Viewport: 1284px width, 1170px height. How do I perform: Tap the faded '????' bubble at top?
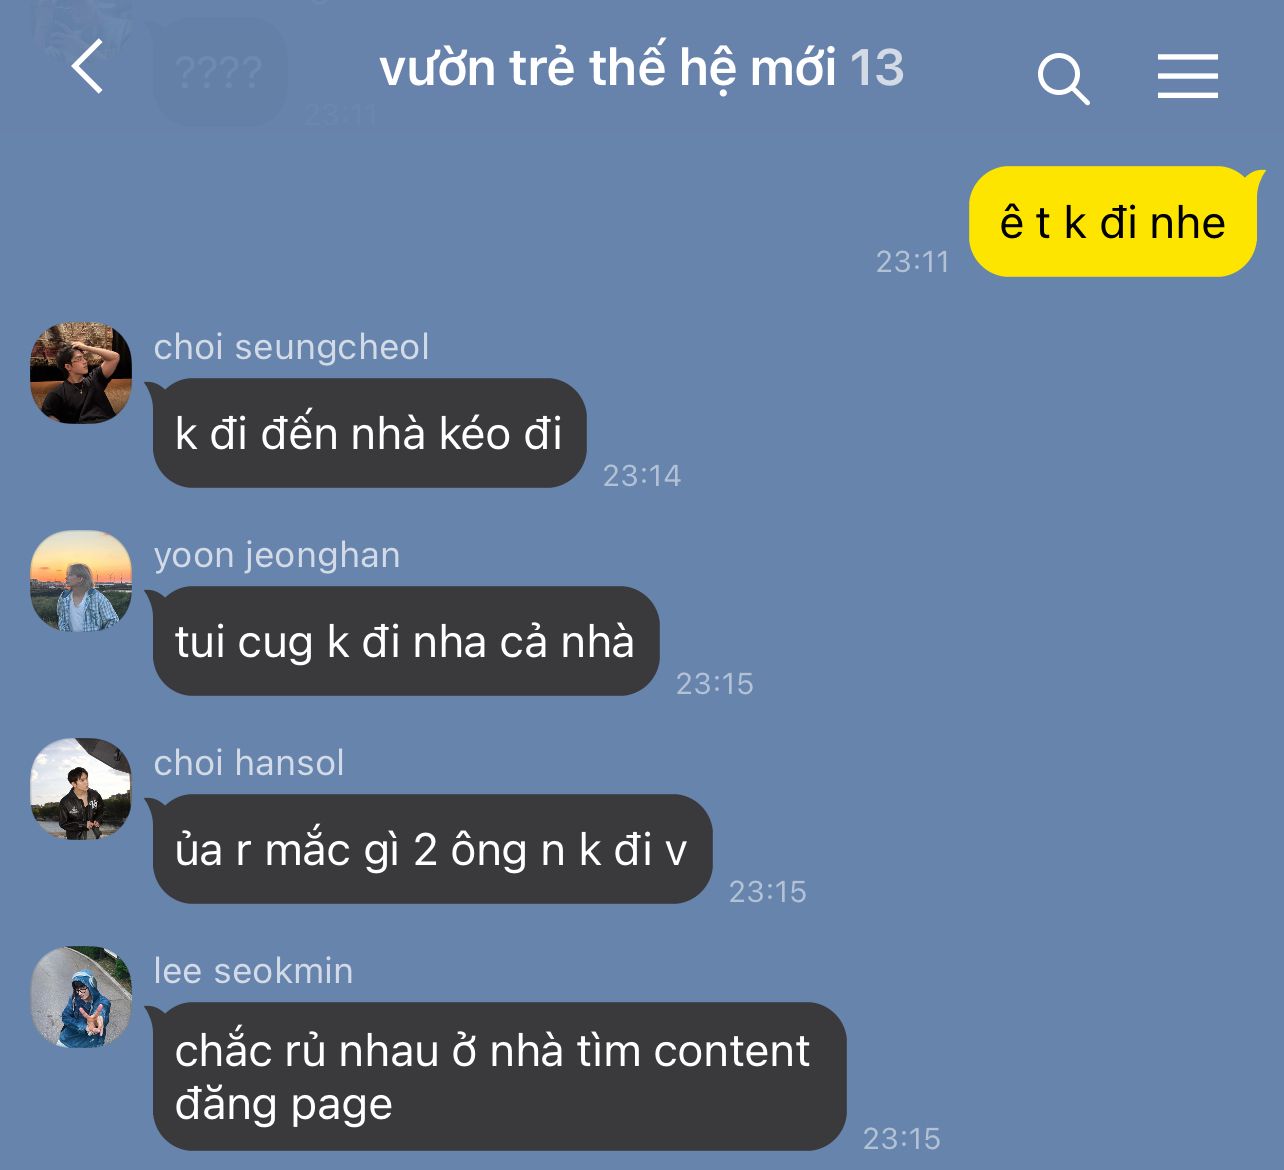tap(219, 71)
